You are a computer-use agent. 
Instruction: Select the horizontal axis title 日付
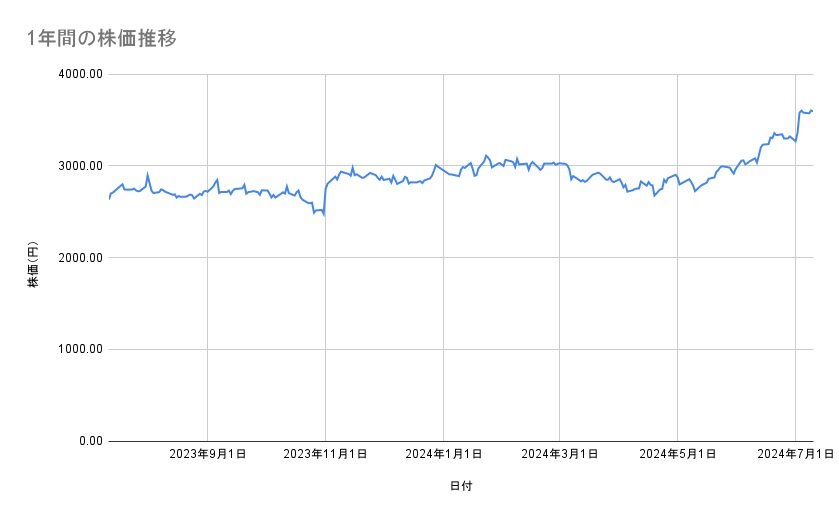click(x=461, y=487)
